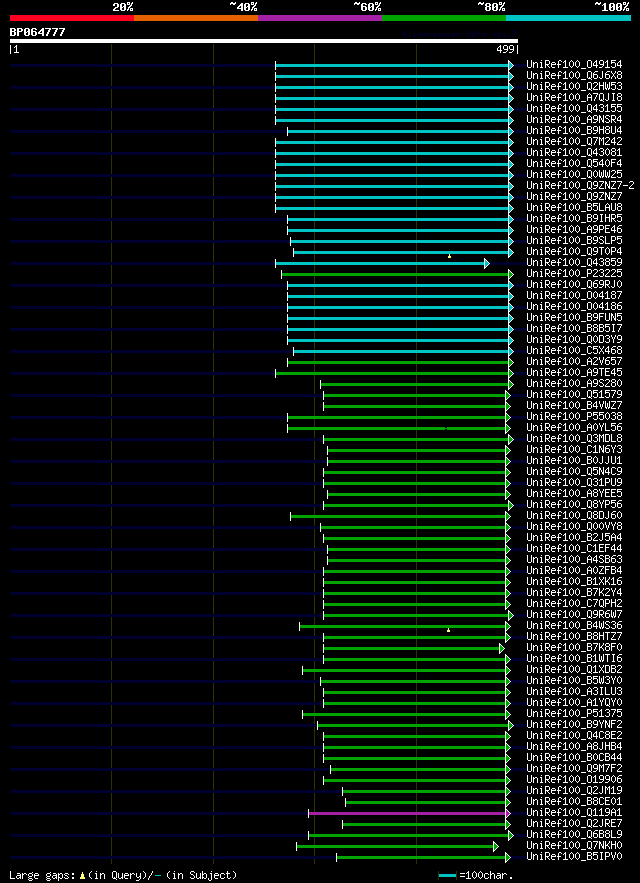Select the UniRef100_B5LAU8 label
This screenshot has width=640, height=883.
[x=574, y=208]
